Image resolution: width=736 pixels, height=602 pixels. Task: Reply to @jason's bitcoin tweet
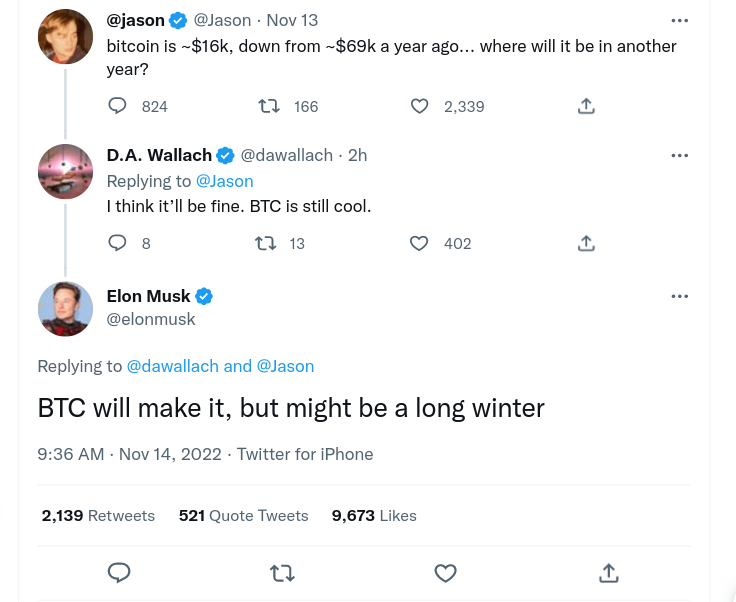pyautogui.click(x=118, y=106)
